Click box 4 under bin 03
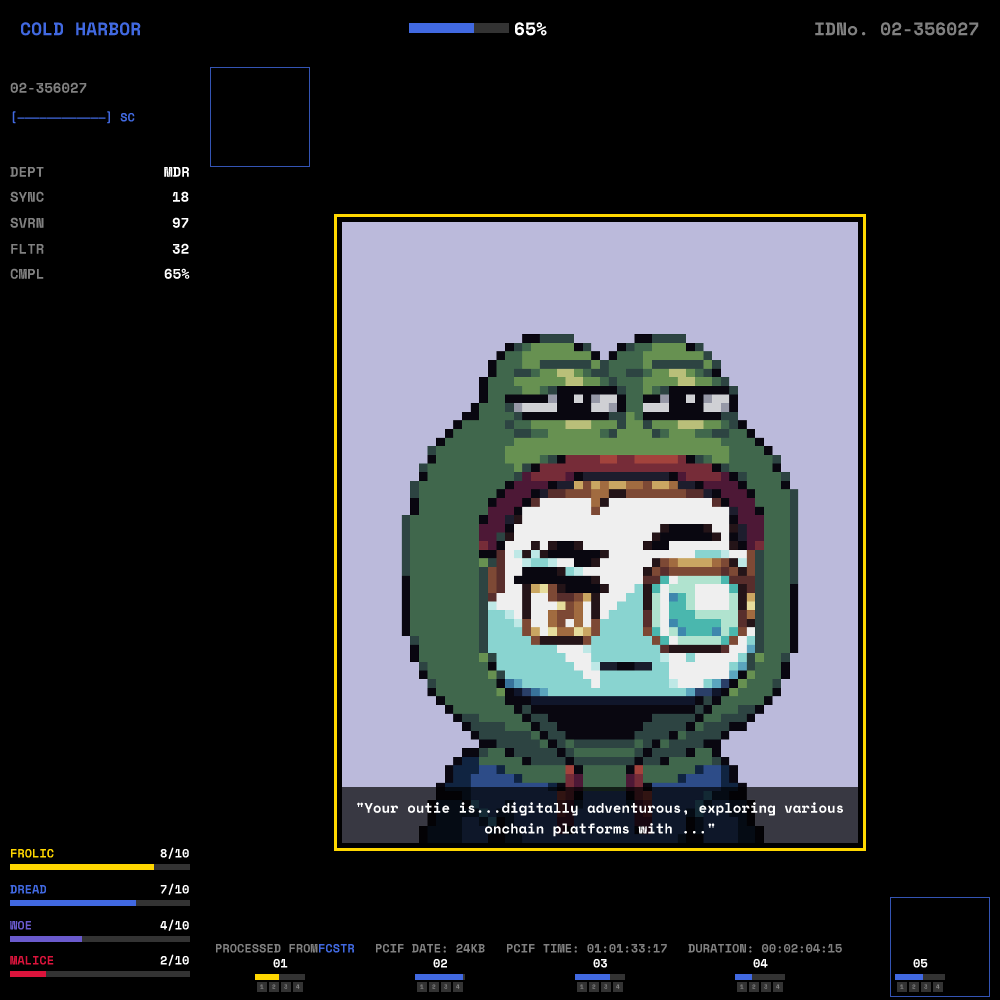Screen dimensions: 1000x1000 click(x=618, y=987)
